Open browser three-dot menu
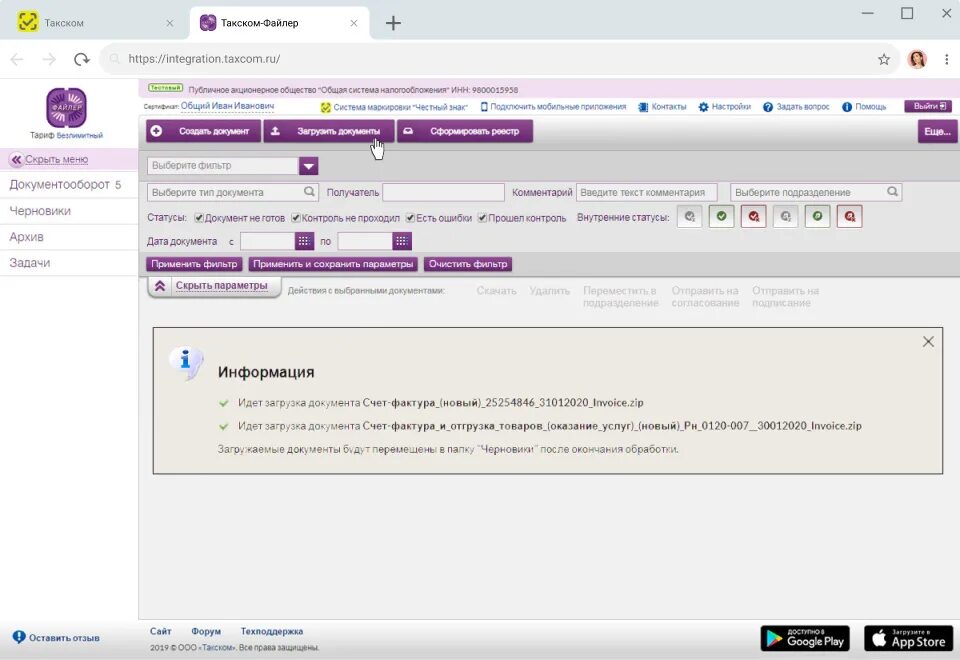This screenshot has height=660, width=960. coord(947,59)
